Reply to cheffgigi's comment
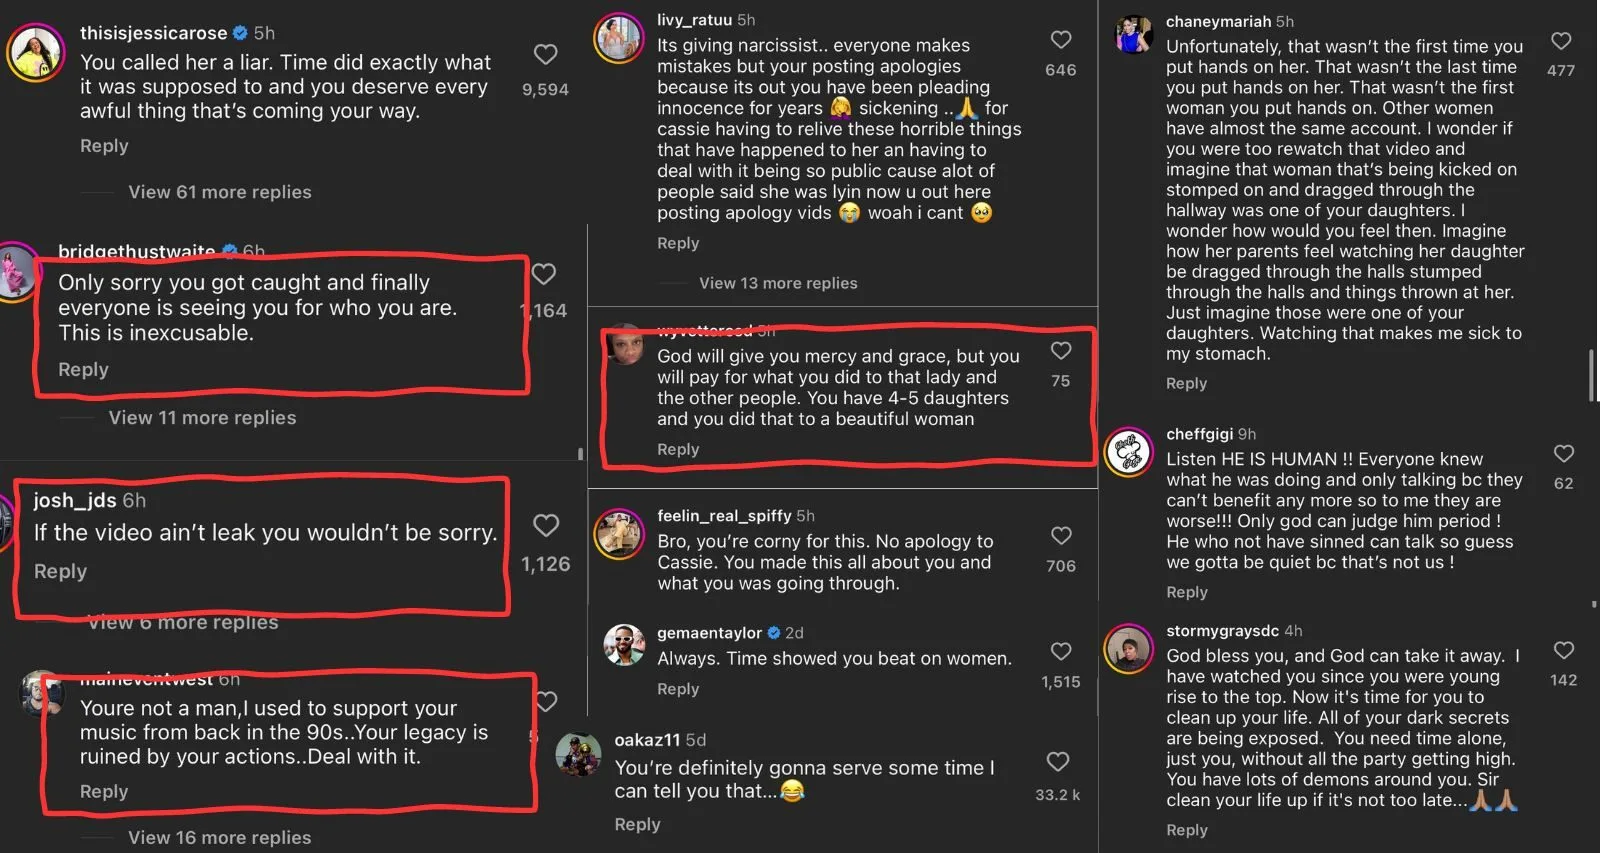1600x853 pixels. pyautogui.click(x=1187, y=592)
